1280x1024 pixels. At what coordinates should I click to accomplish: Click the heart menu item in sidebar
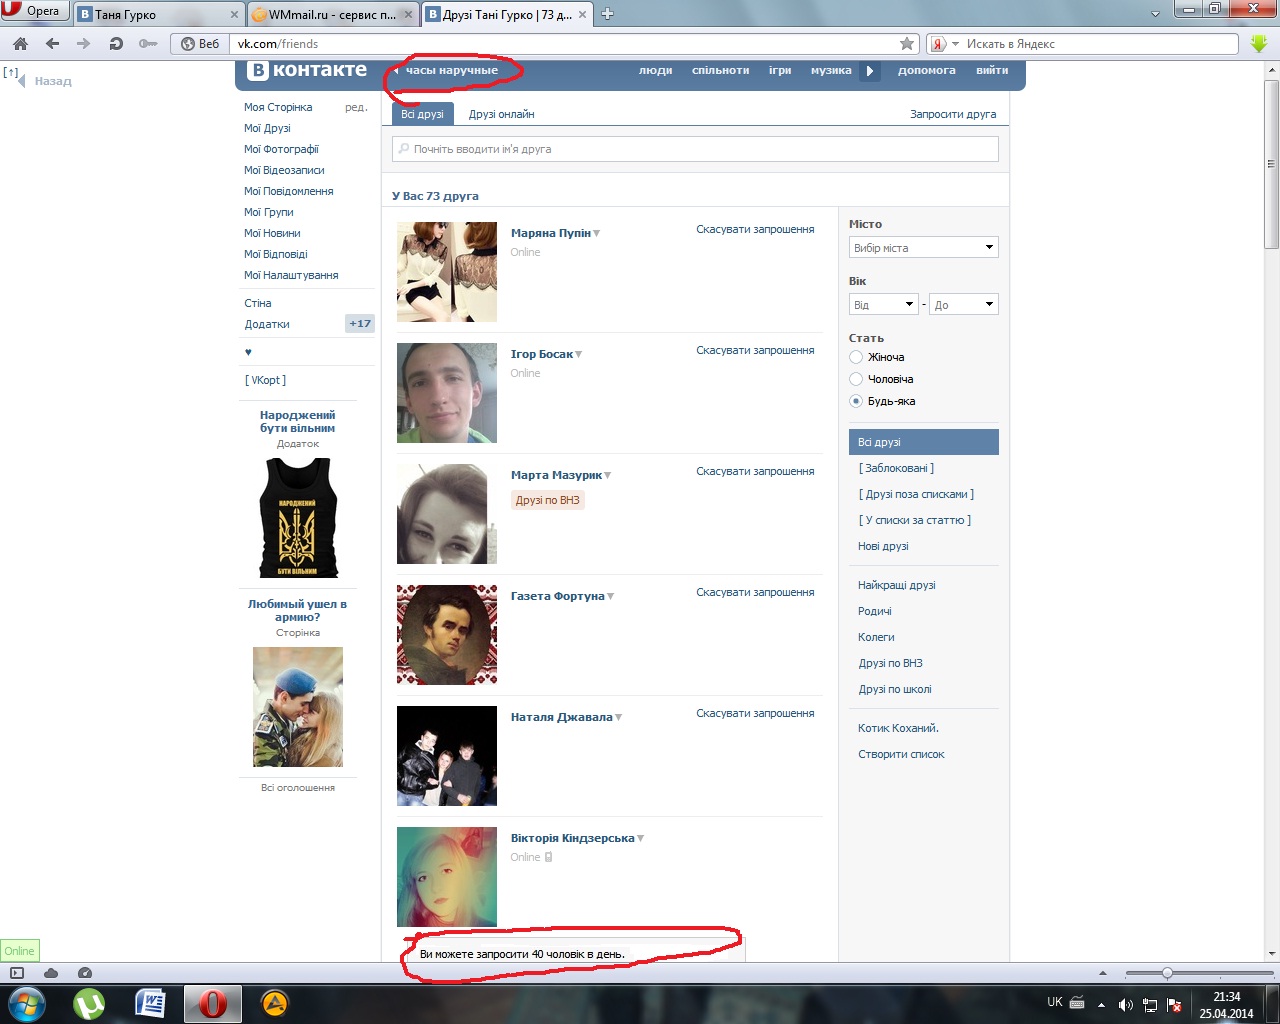coord(248,352)
